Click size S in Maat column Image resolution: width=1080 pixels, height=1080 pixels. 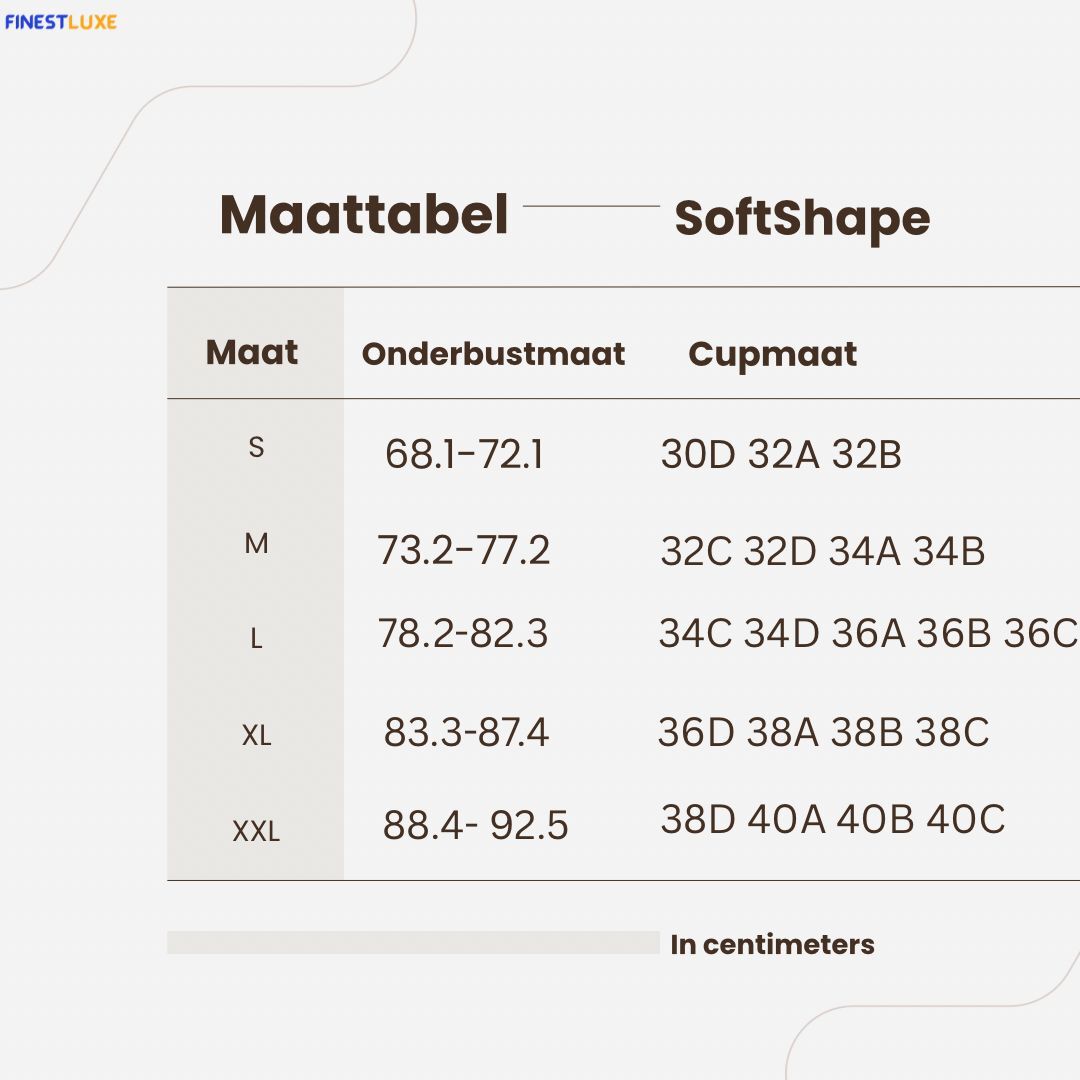[x=256, y=448]
